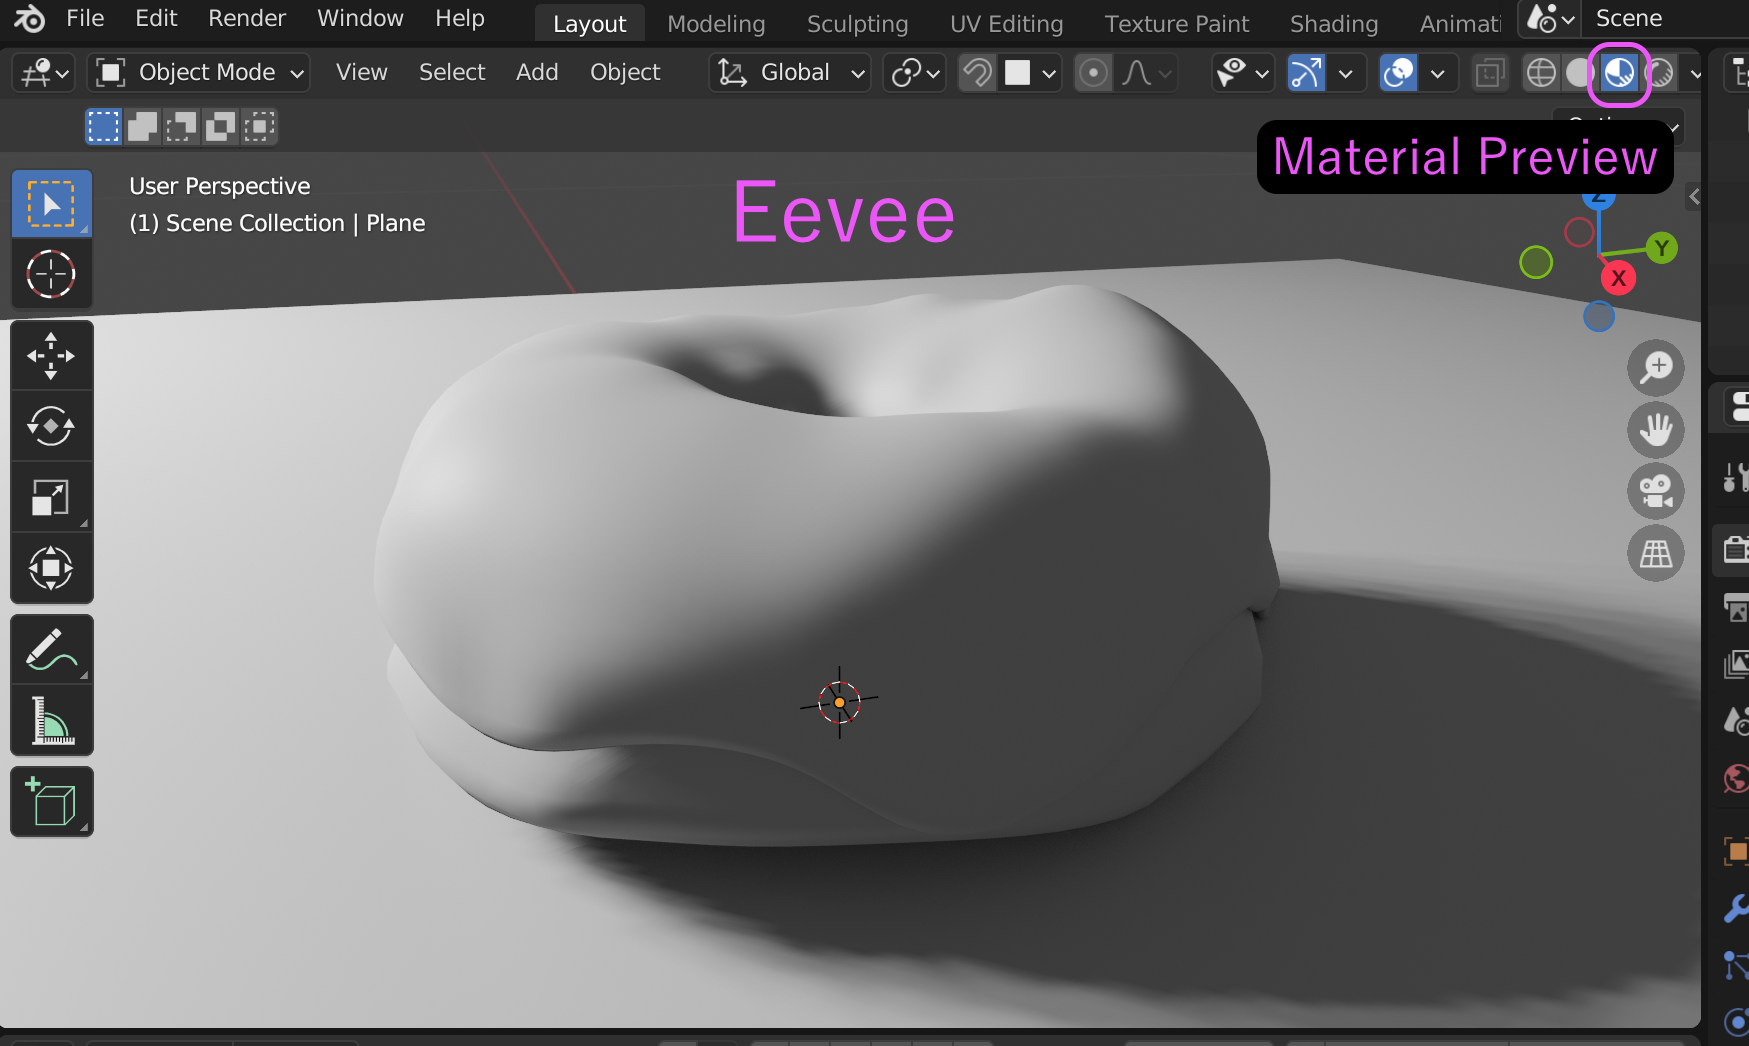This screenshot has width=1749, height=1046.
Task: Toggle viewport gizmos visibility
Action: pyautogui.click(x=1306, y=72)
